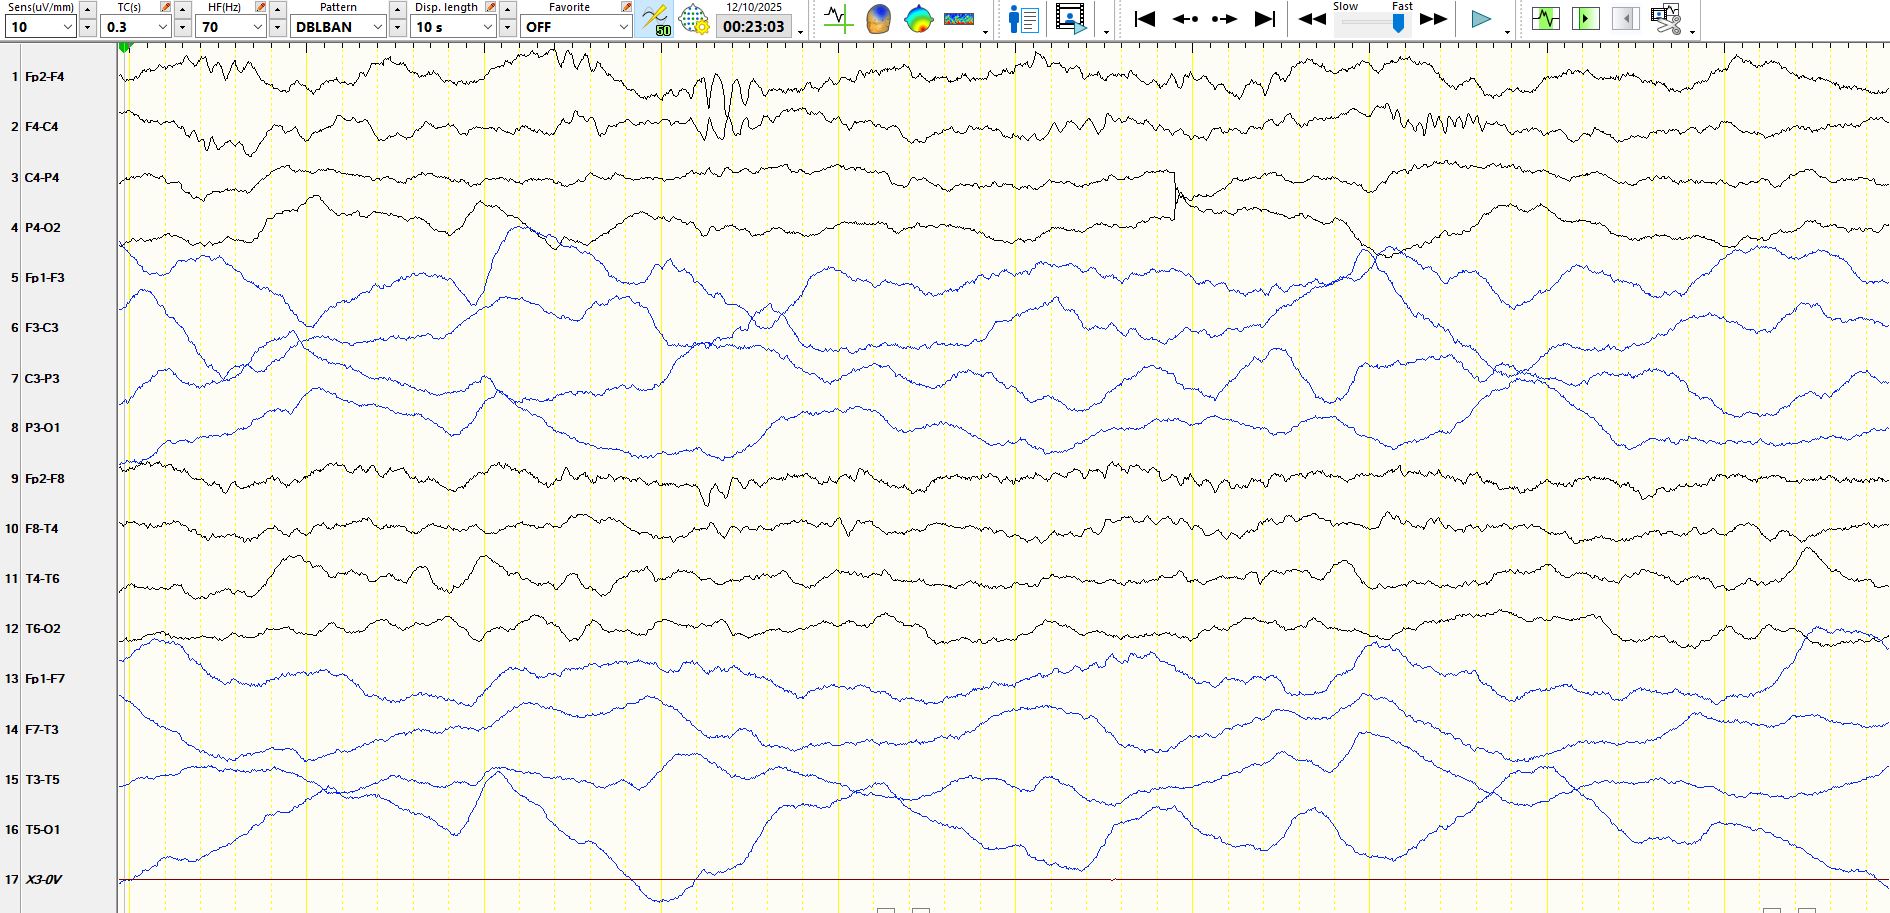Open the 2D topographic scalp map
1890x913 pixels.
pos(918,19)
